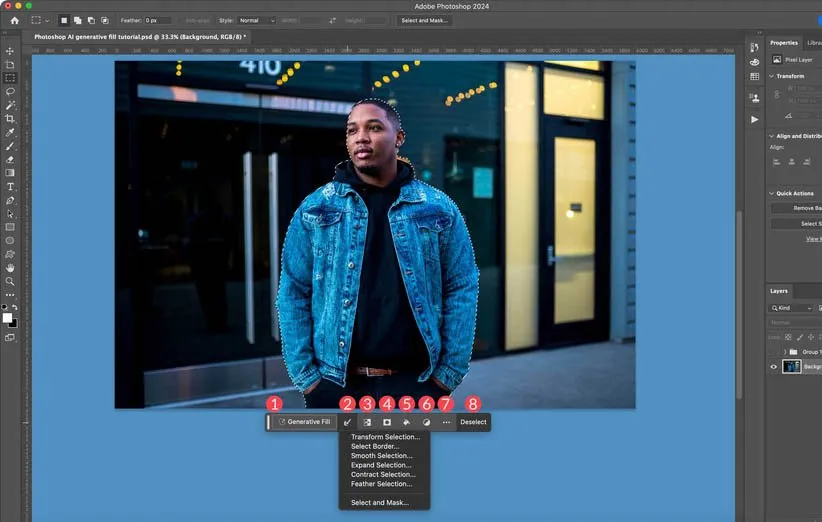Enable the Add to selection mode
This screenshot has width=822, height=522.
[x=77, y=20]
